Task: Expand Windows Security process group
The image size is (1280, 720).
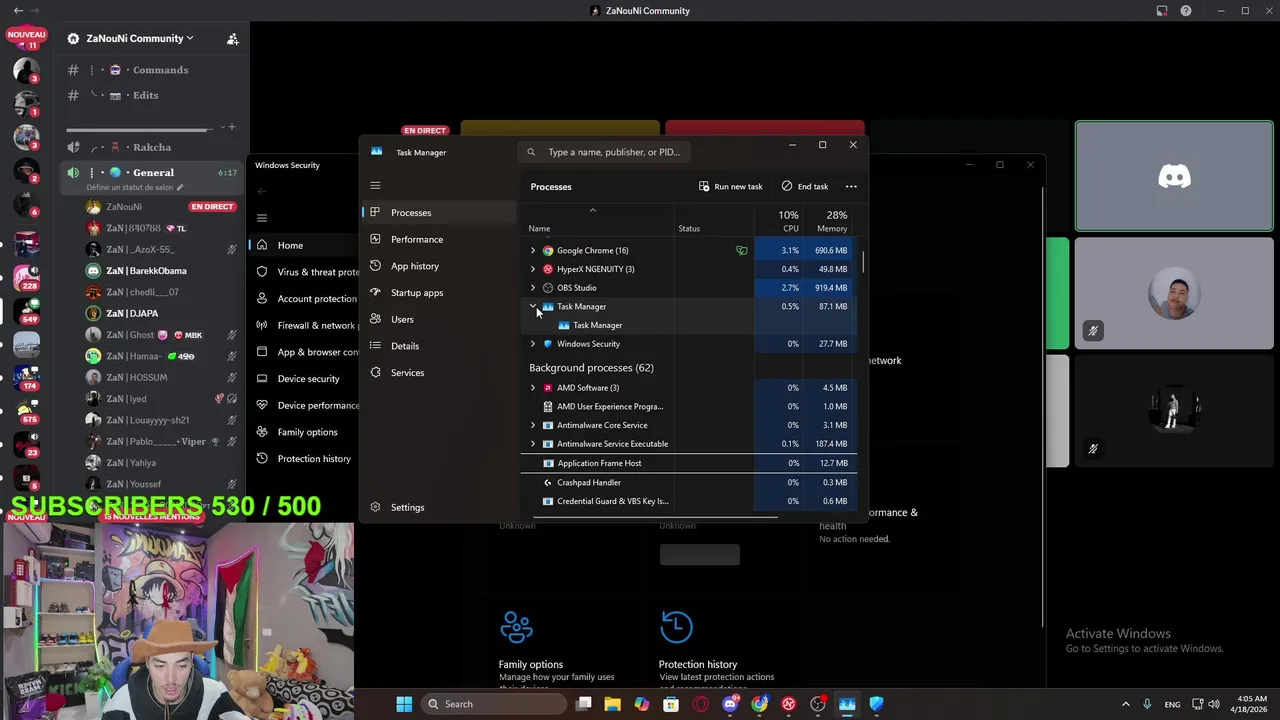Action: [532, 344]
